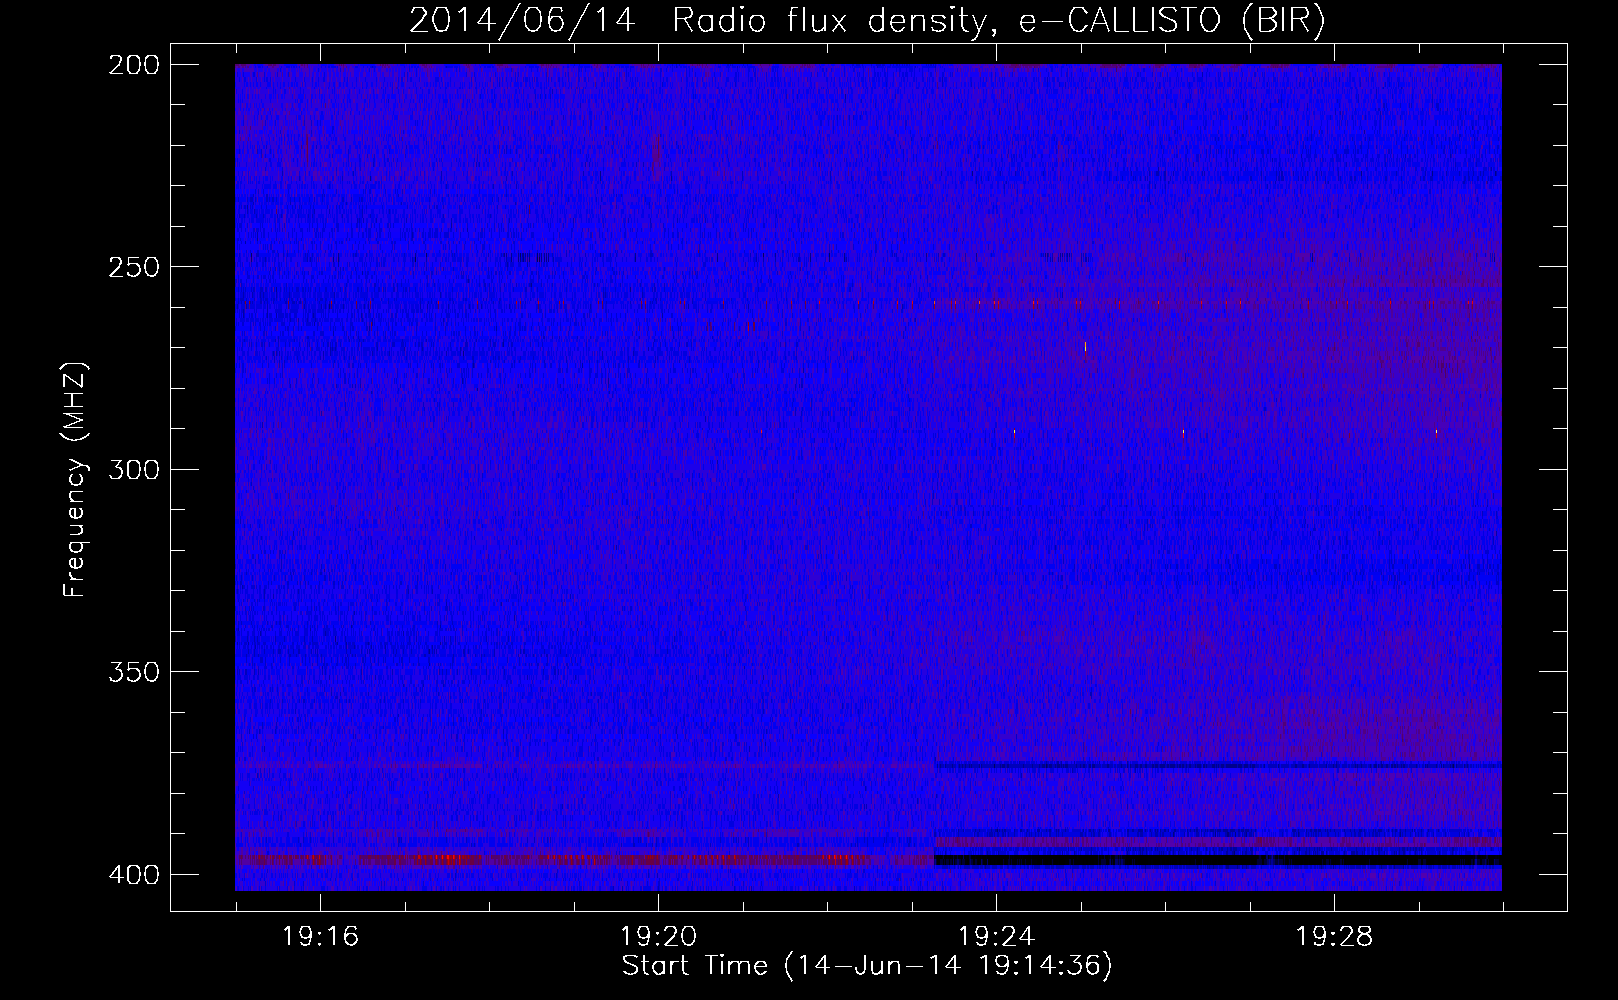
Task: Click the 'Start Time (14-Jun-14 19:14:36)' label
Action: tap(867, 966)
